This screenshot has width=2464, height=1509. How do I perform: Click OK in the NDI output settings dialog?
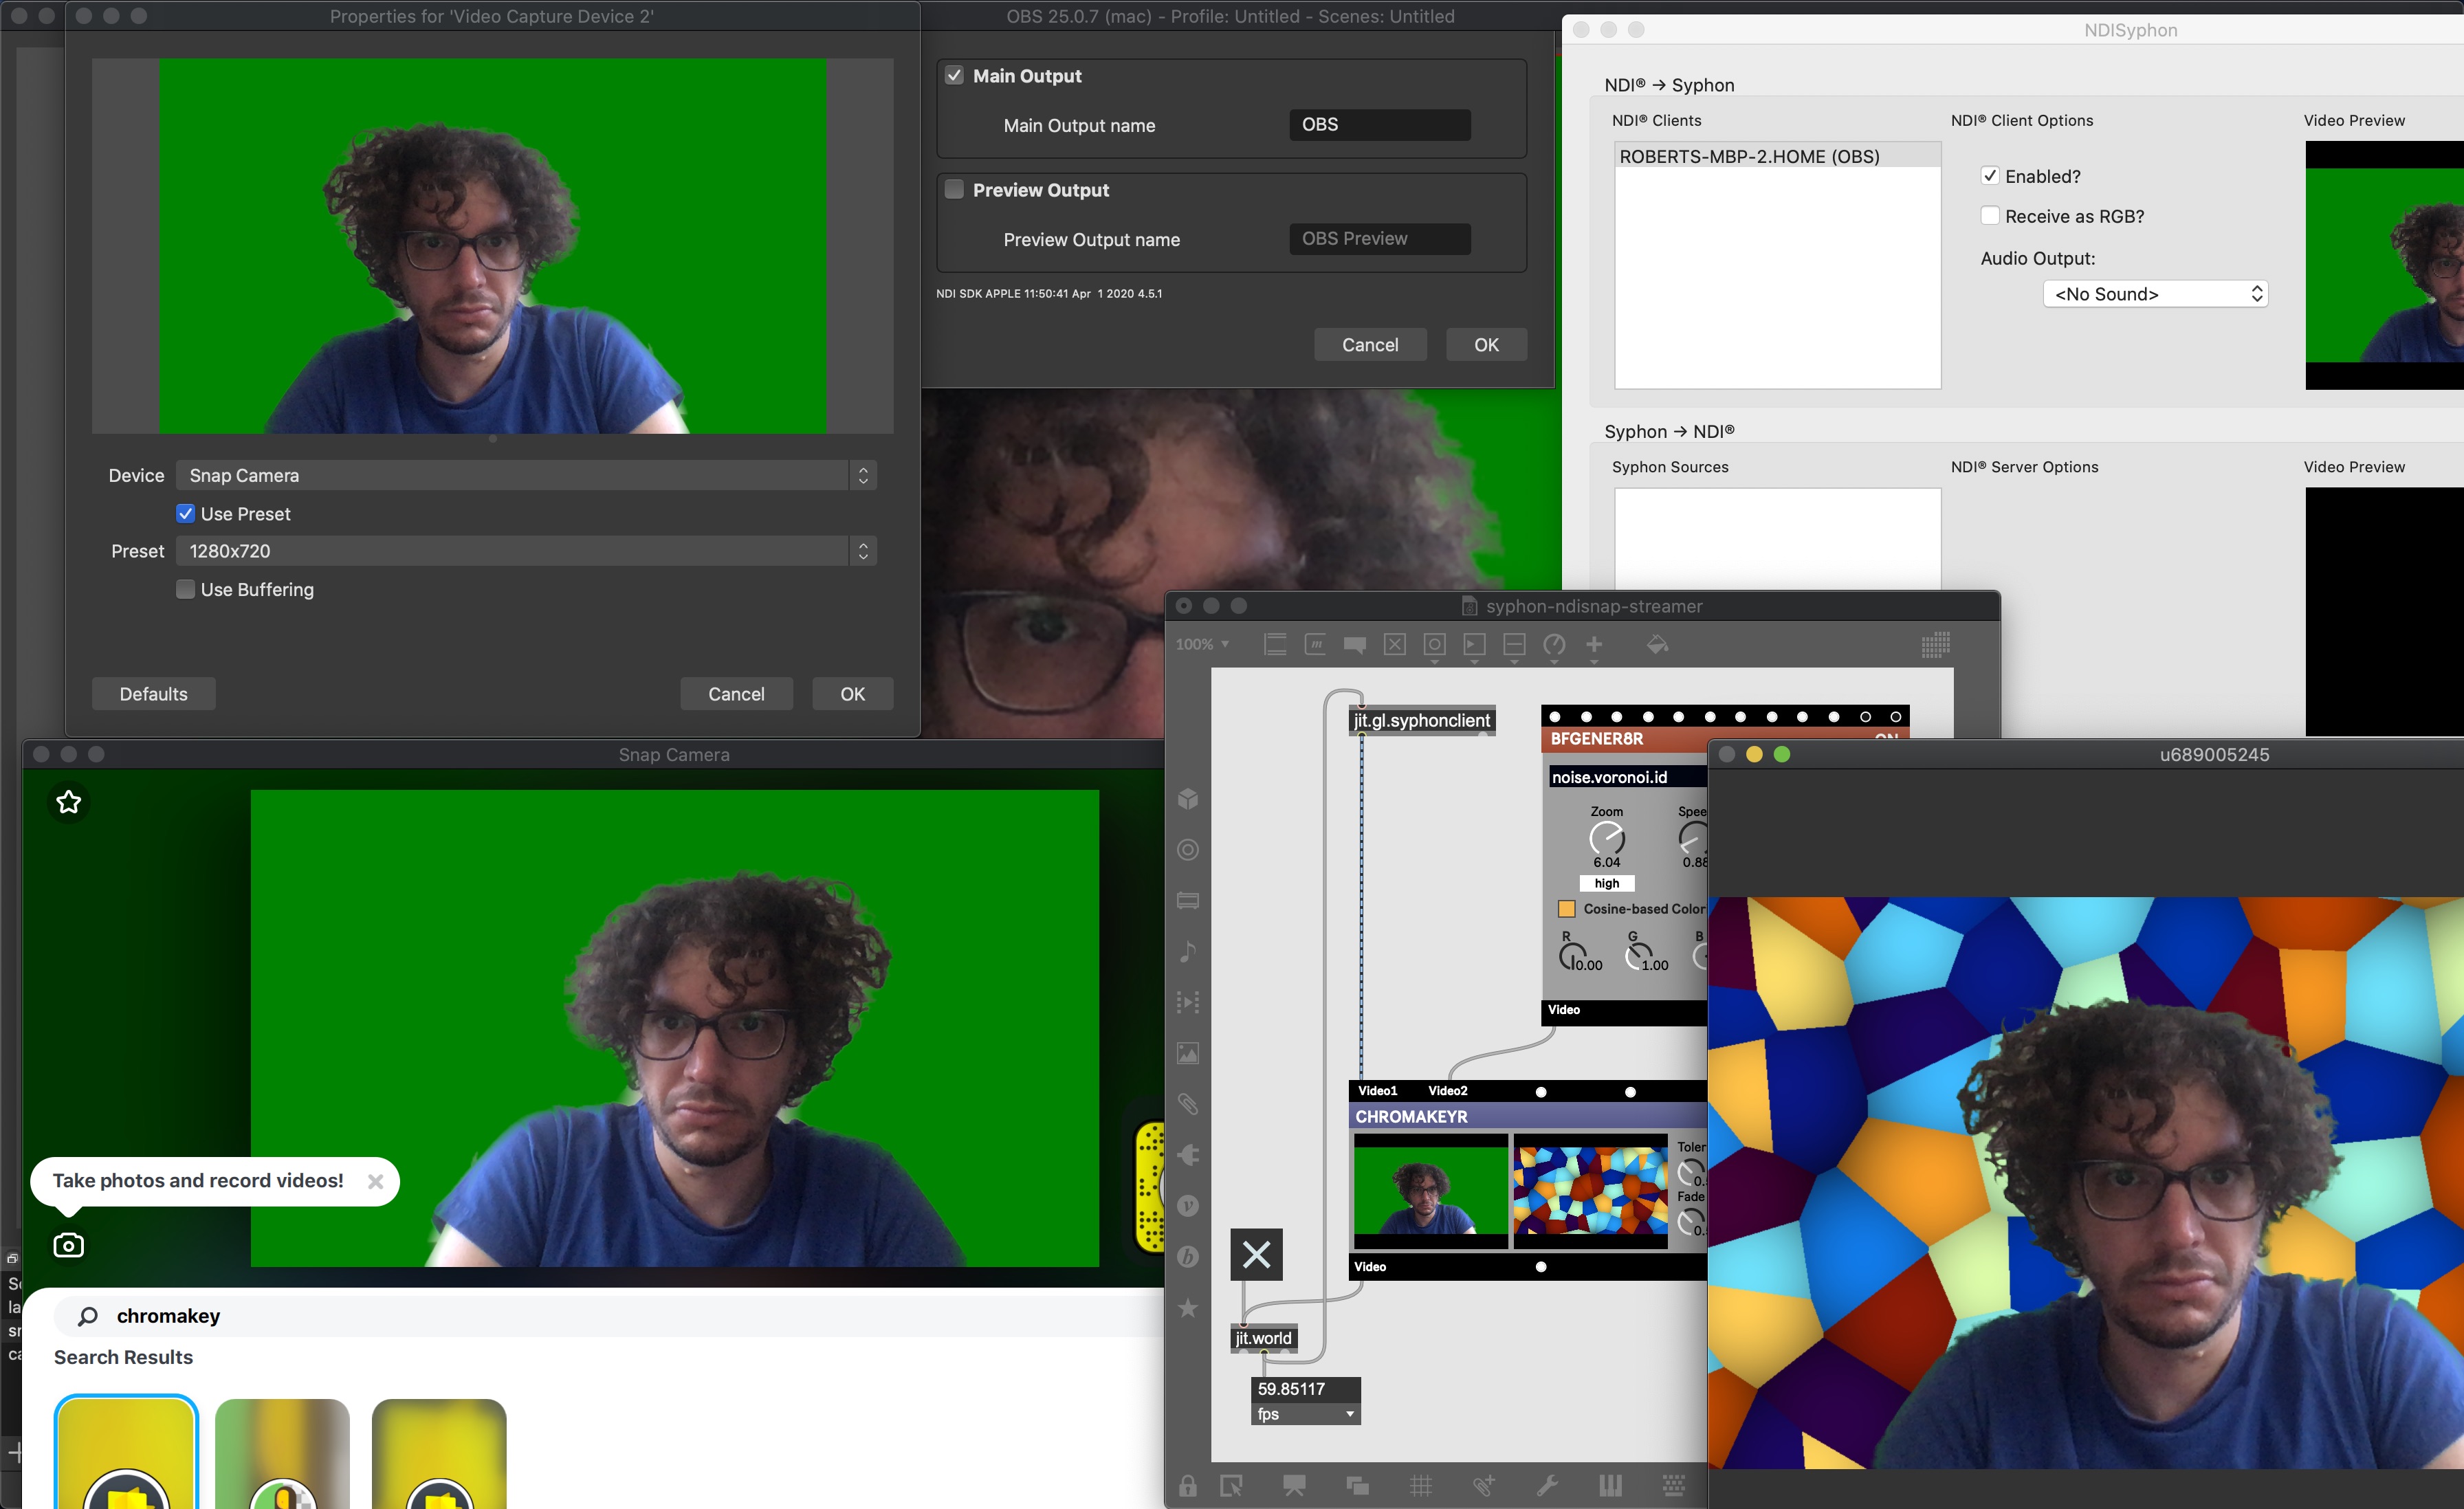tap(1486, 345)
